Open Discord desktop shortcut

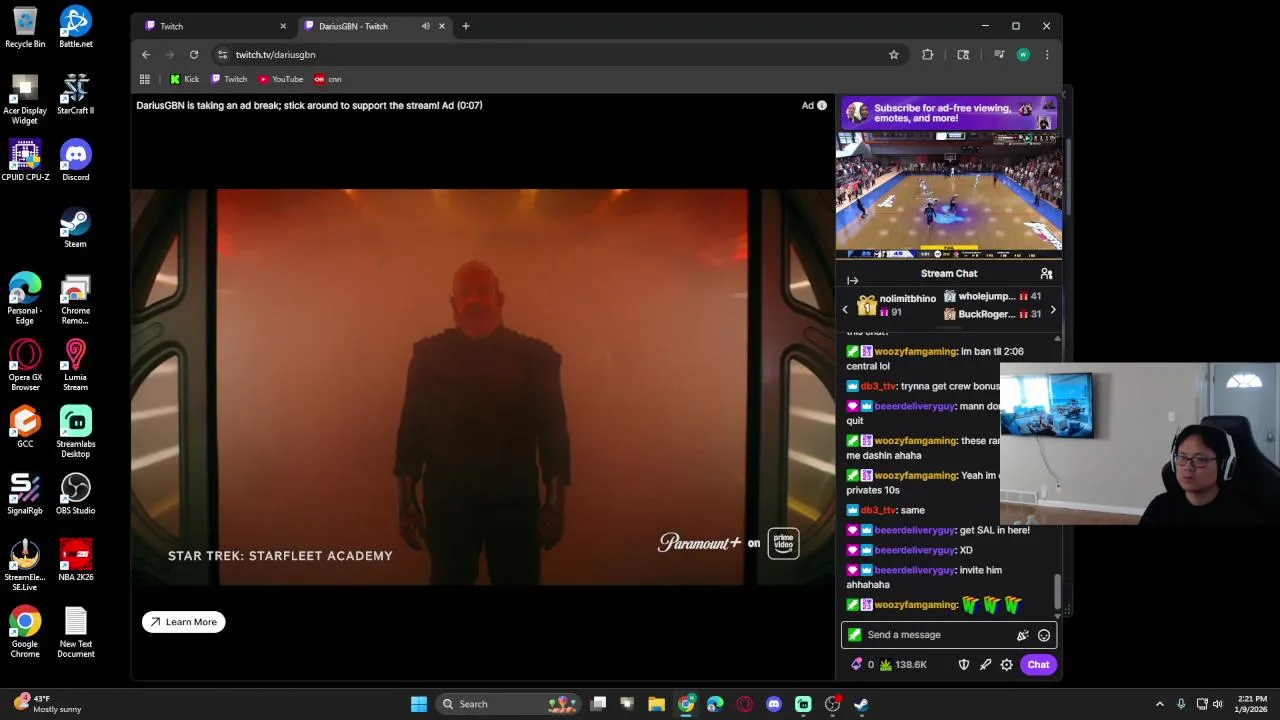coord(76,161)
